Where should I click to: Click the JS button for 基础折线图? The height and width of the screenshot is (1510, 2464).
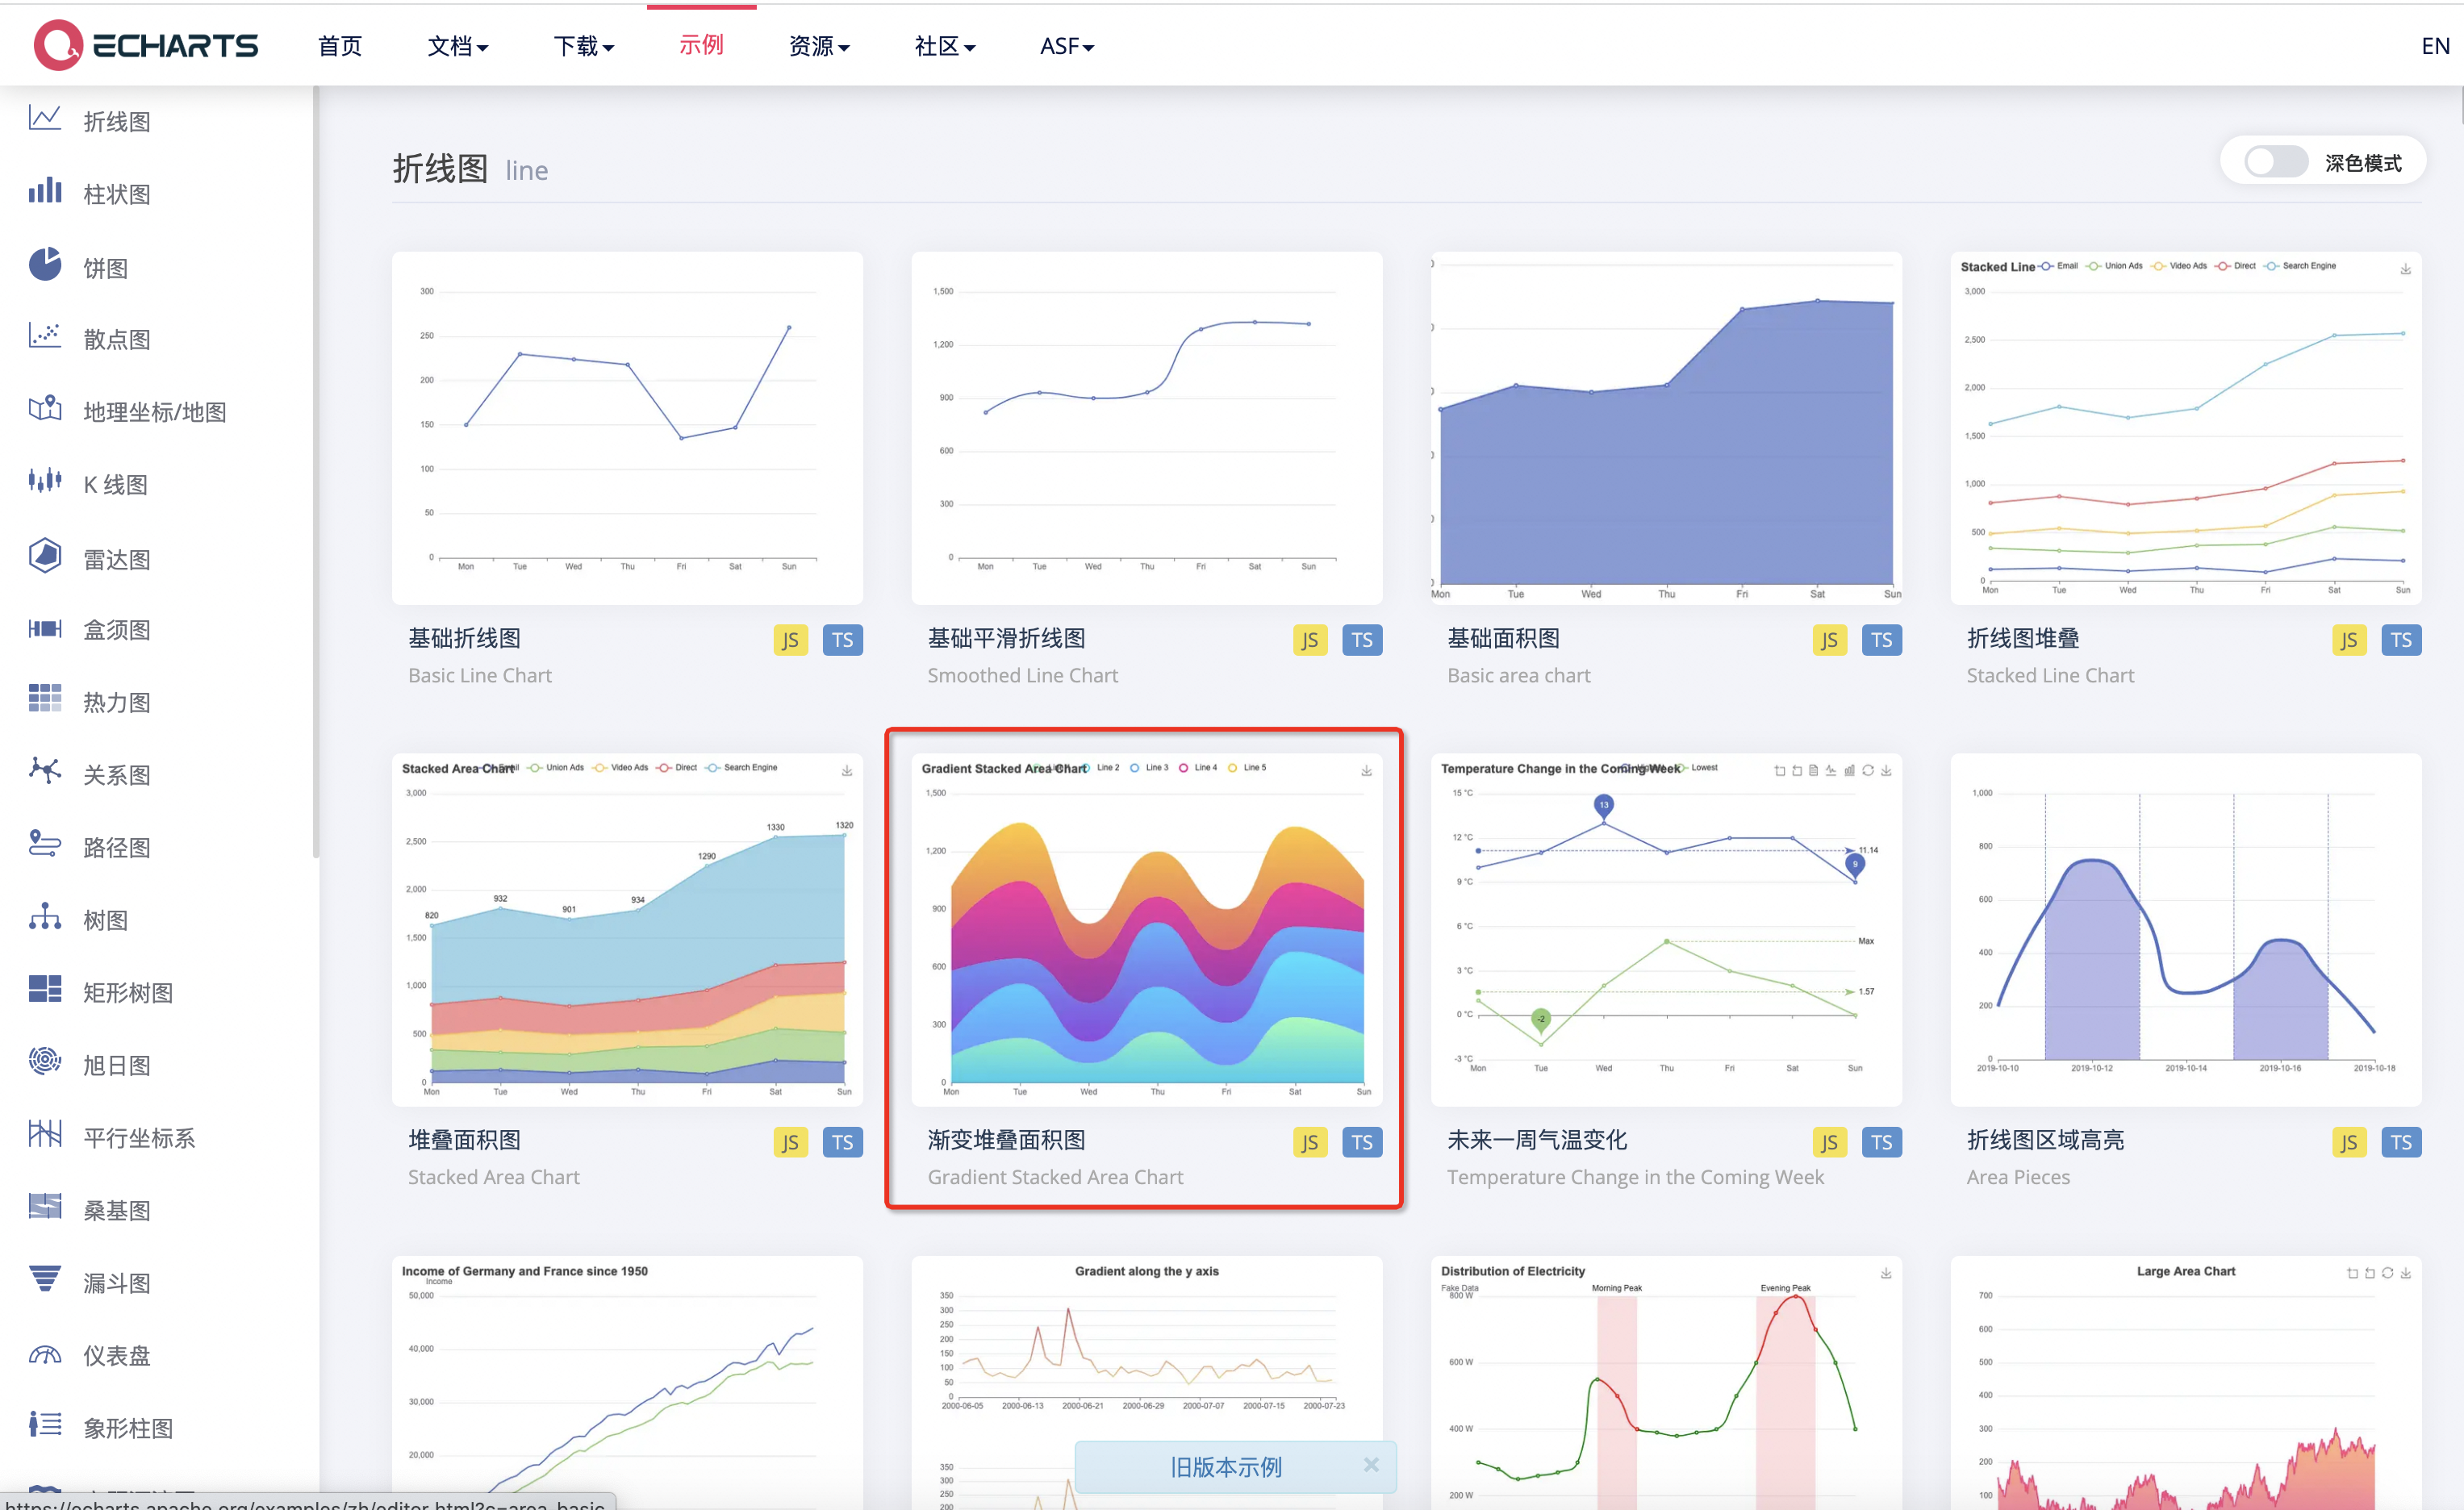(790, 640)
